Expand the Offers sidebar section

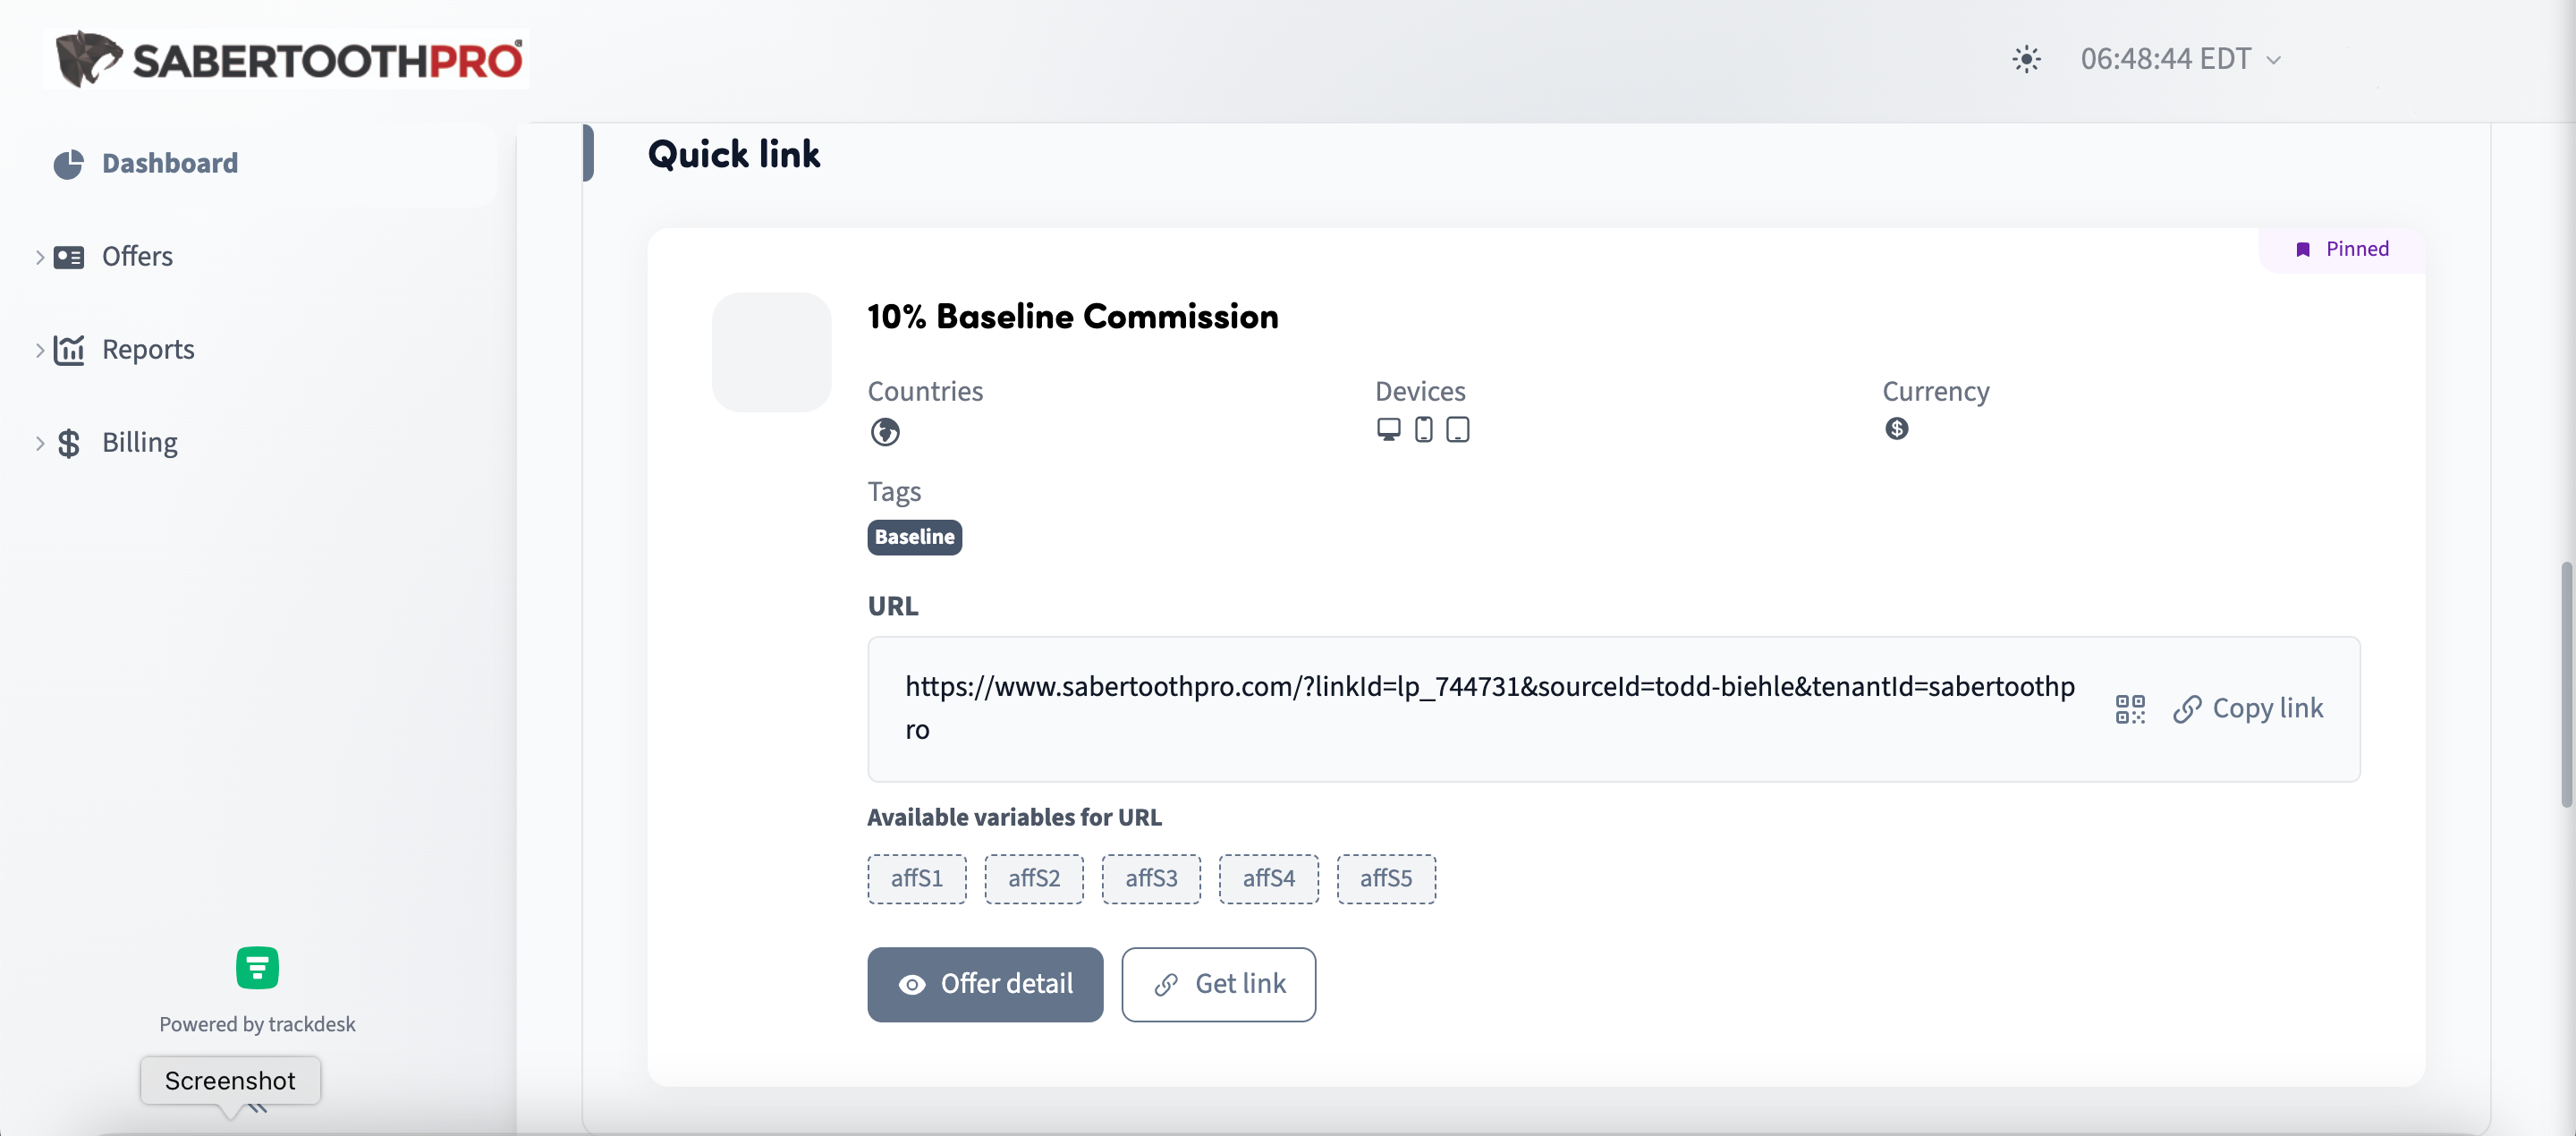40,257
